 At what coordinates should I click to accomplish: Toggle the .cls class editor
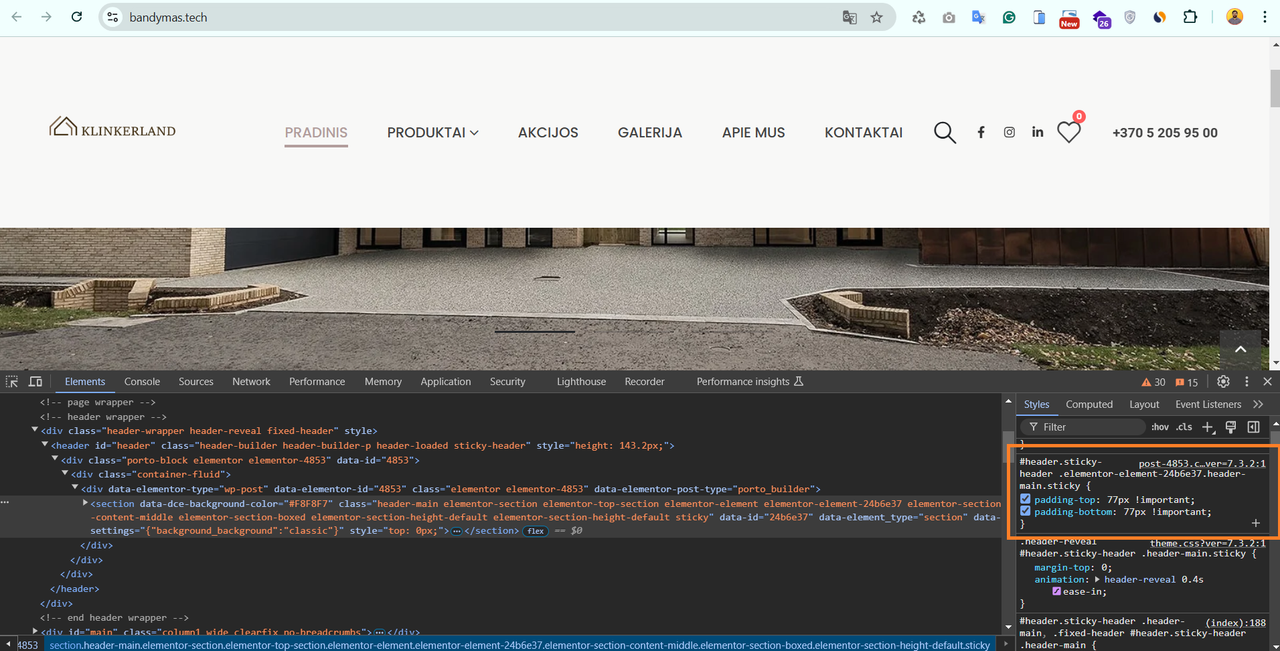[x=1184, y=427]
